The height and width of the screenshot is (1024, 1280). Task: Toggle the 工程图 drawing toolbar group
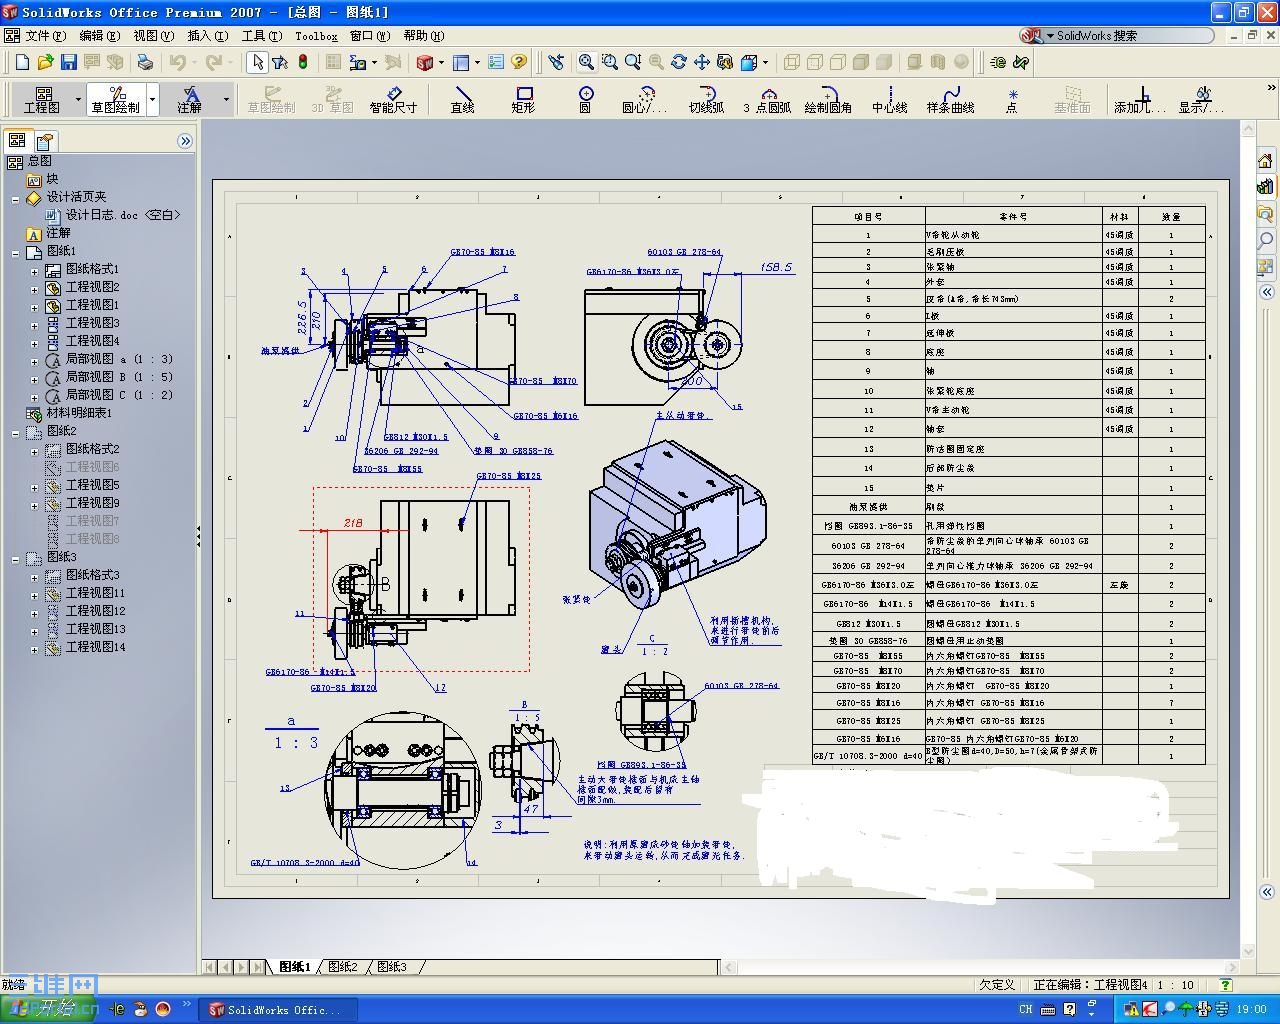(42, 99)
